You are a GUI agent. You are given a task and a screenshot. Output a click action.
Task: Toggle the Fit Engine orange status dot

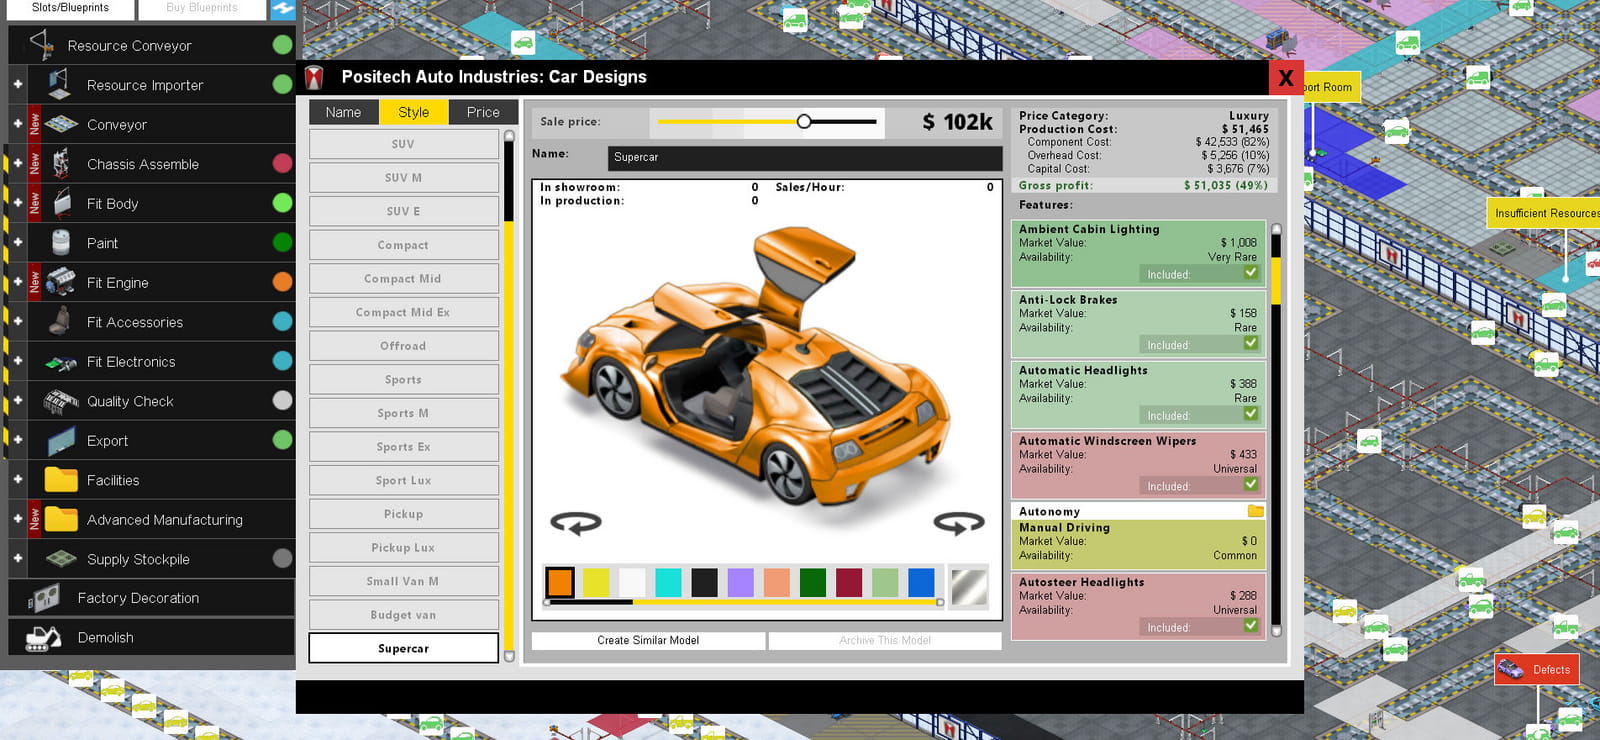pyautogui.click(x=283, y=282)
